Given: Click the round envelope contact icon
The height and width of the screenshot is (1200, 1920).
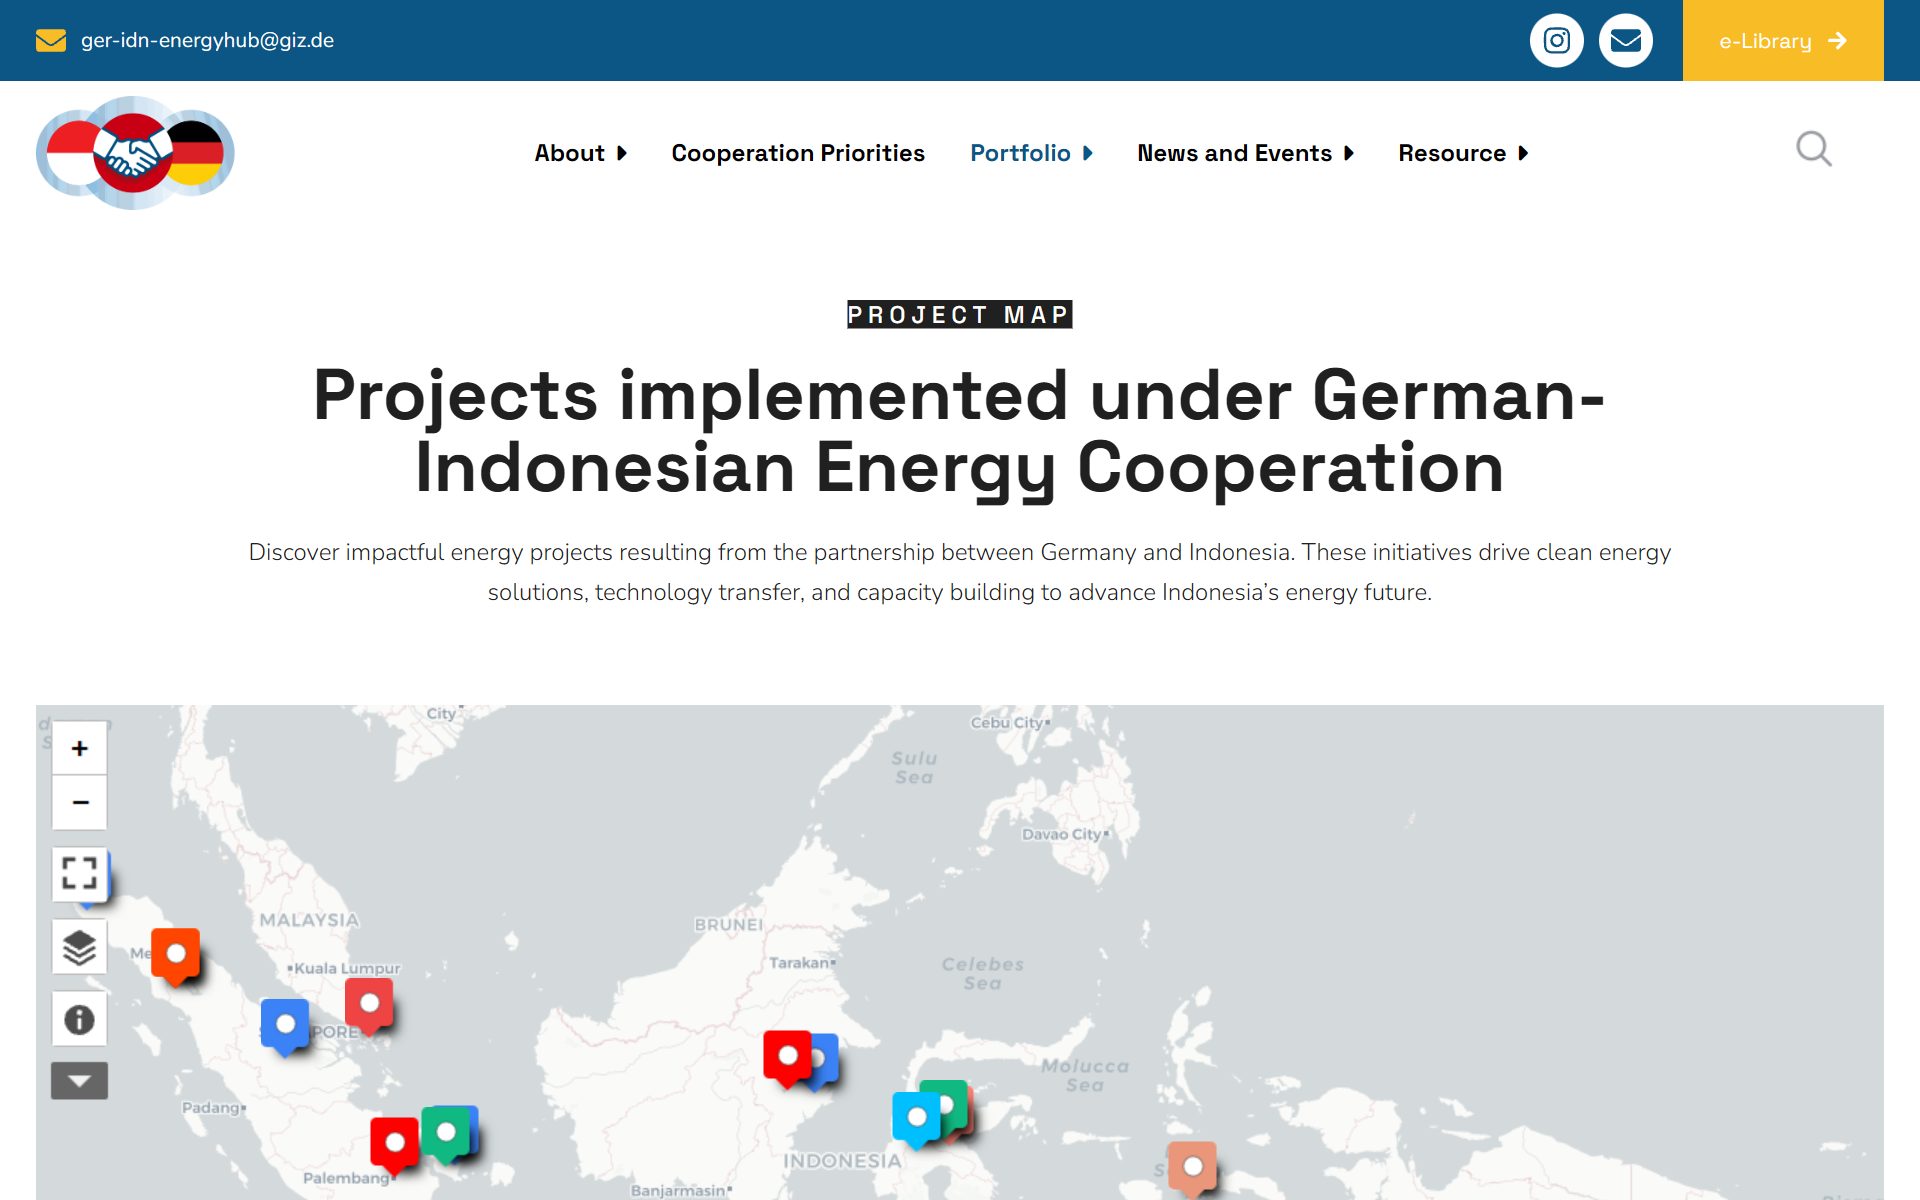Looking at the screenshot, I should coord(1625,41).
